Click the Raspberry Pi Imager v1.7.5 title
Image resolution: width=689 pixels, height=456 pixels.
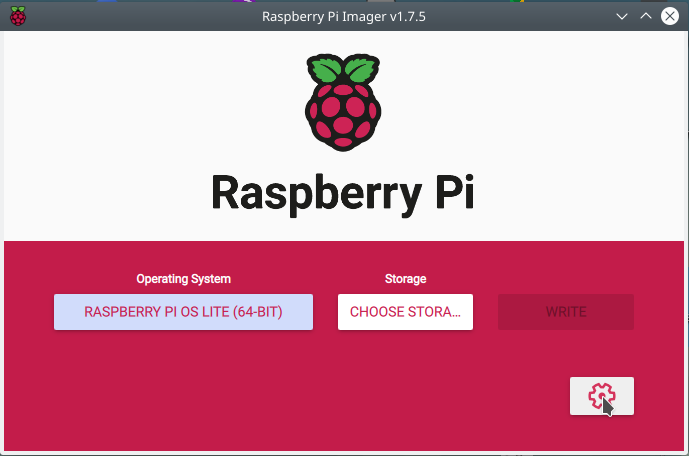click(x=344, y=17)
